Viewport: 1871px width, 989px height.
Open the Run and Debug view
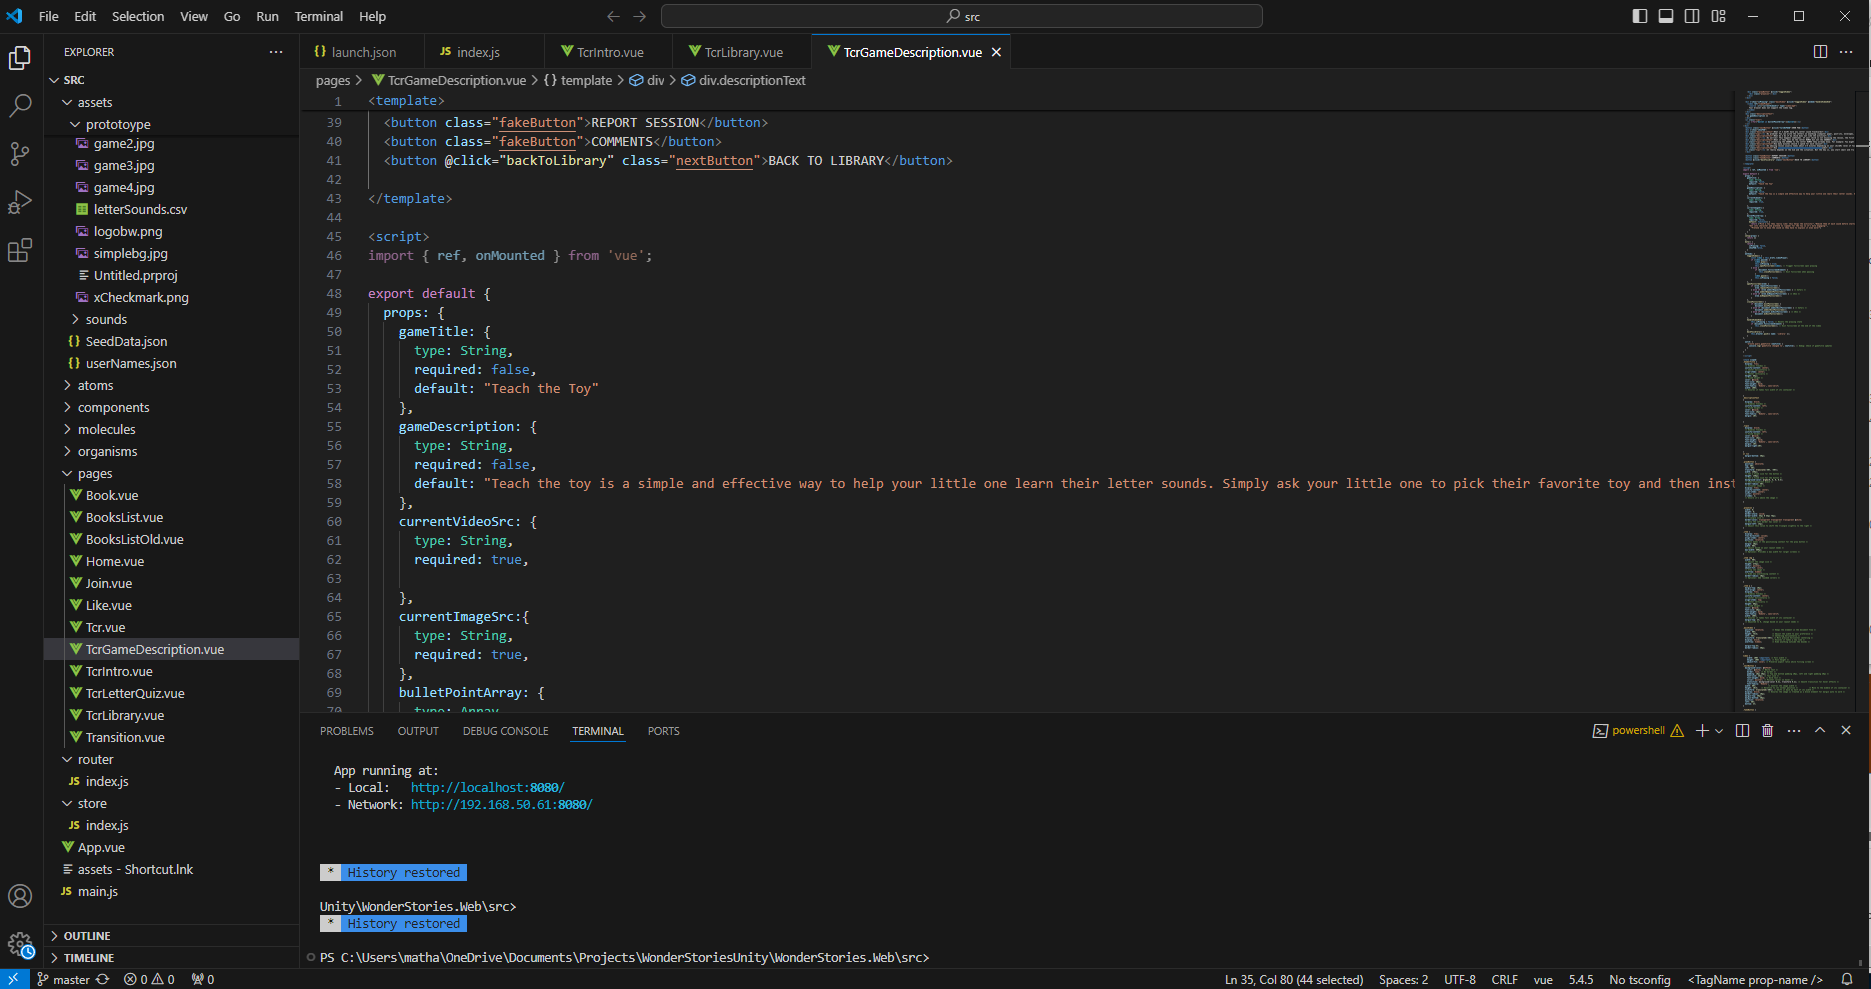(x=20, y=202)
